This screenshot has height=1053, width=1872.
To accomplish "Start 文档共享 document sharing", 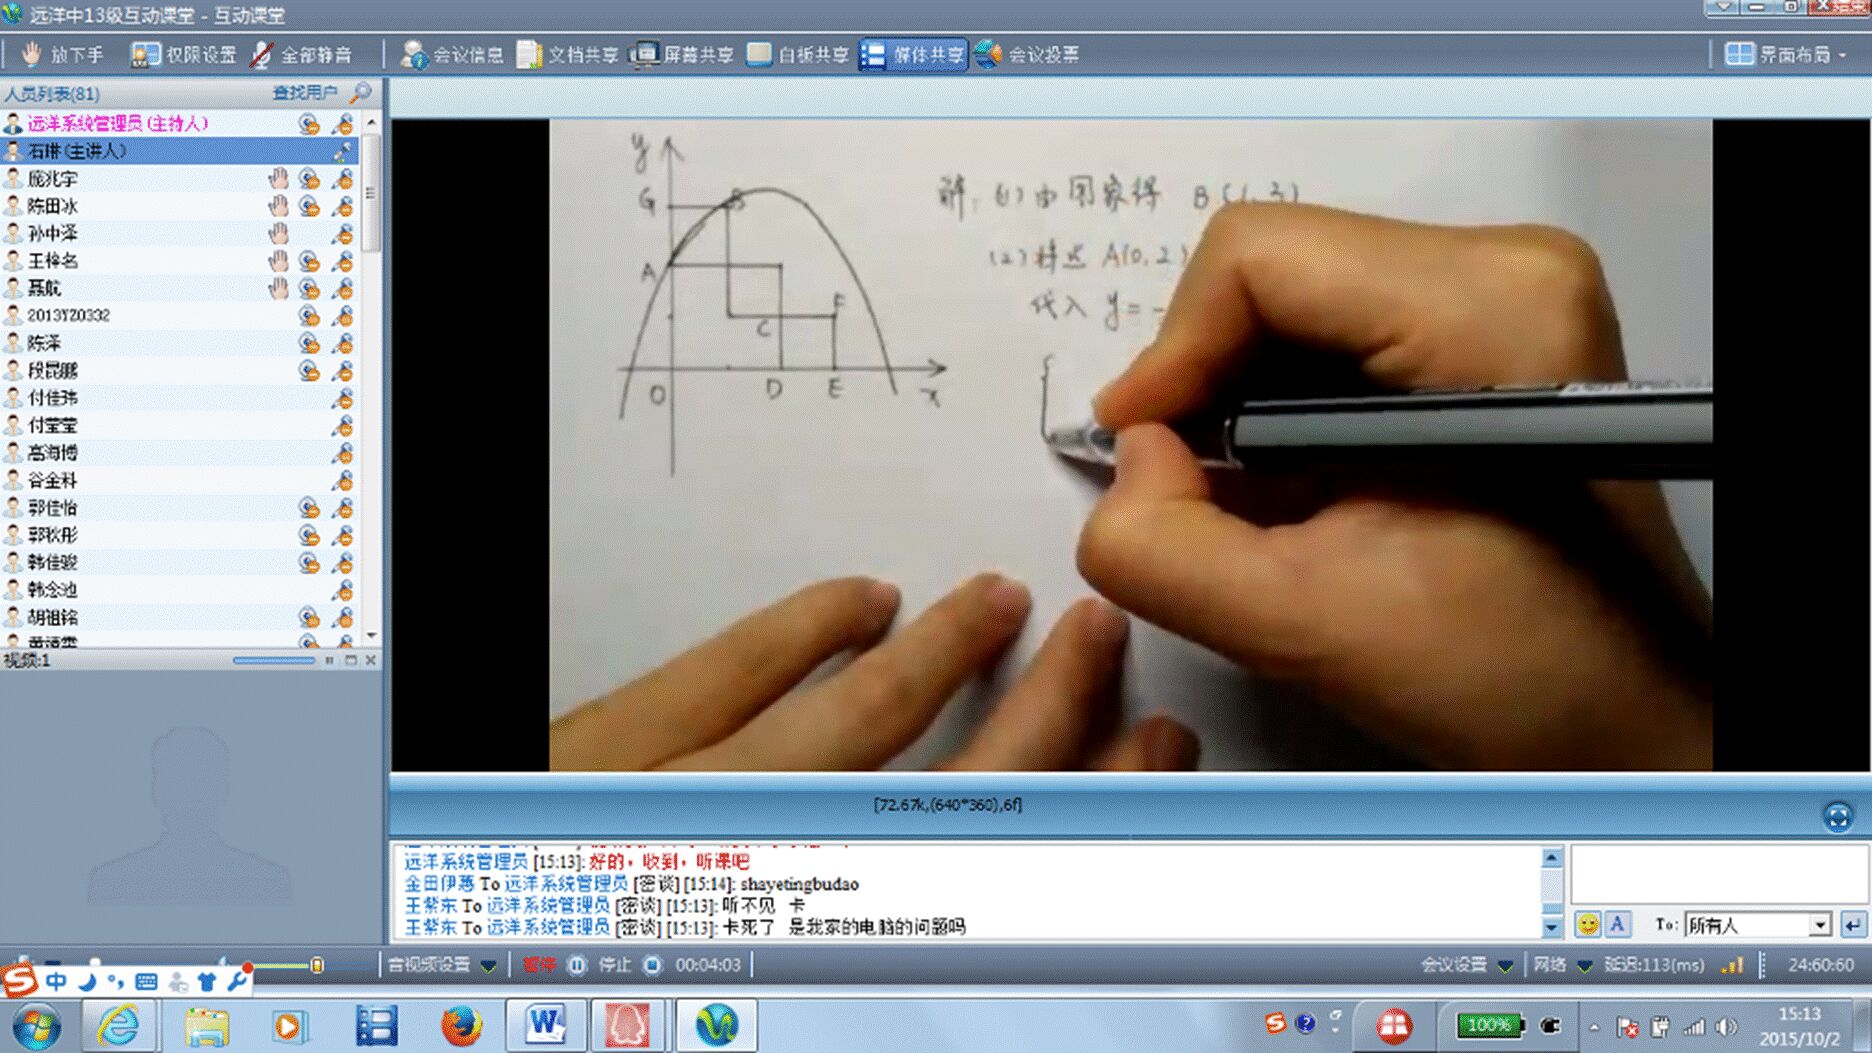I will [x=567, y=55].
